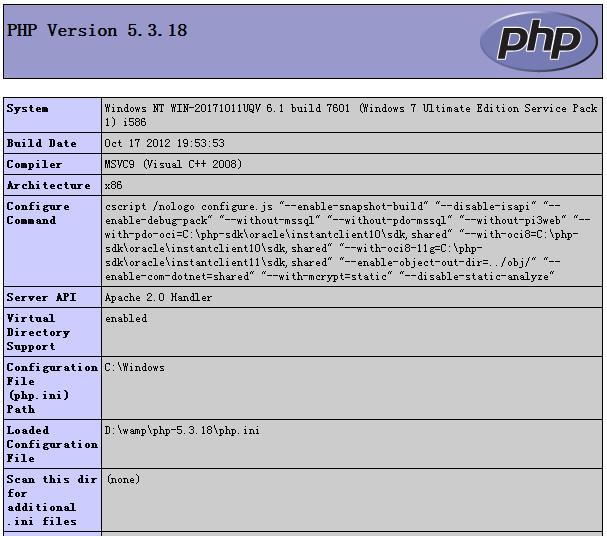Click 'Loaded Configuration File' label
Image resolution: width=607 pixels, height=536 pixels.
coord(52,444)
